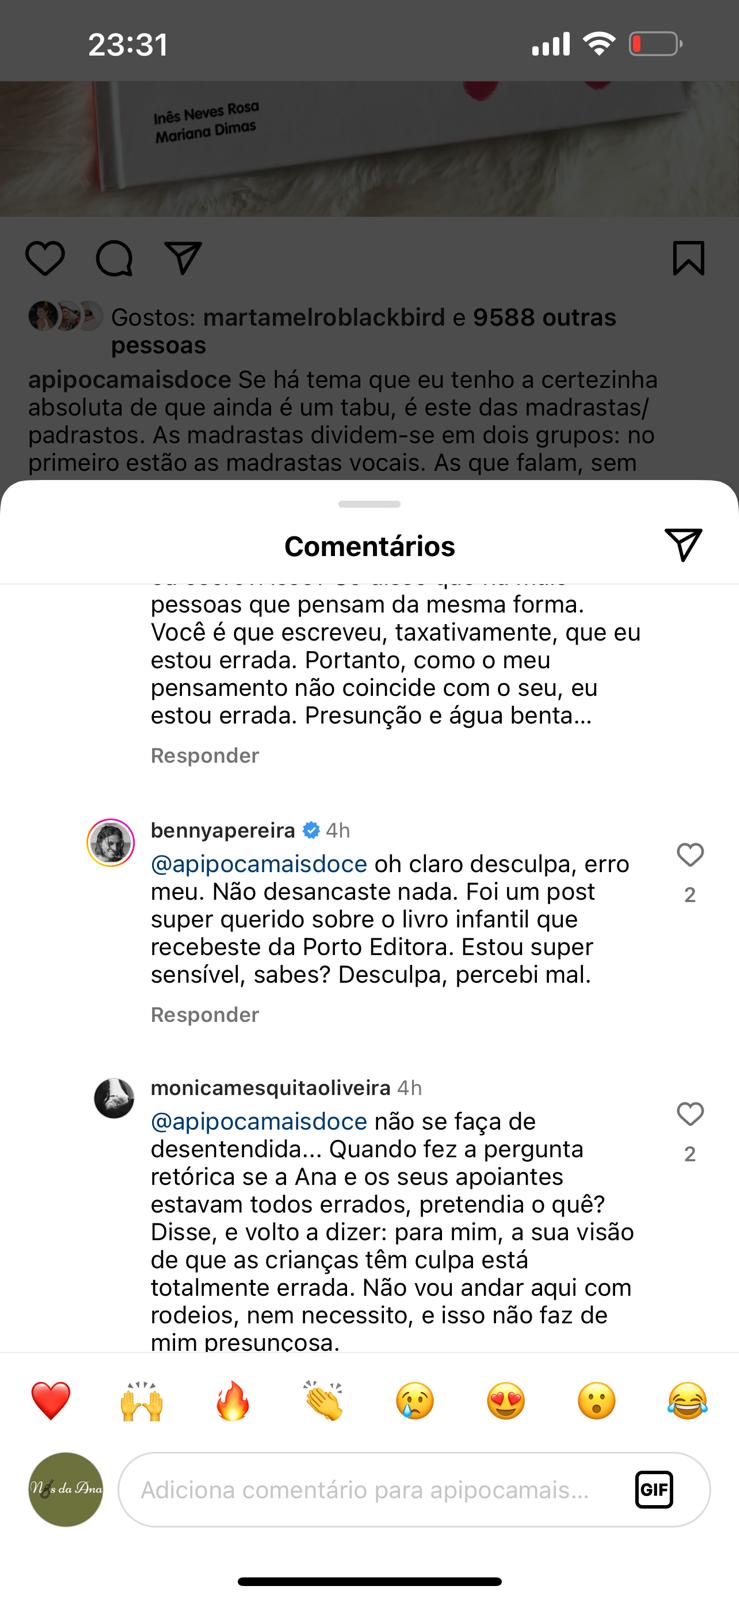Open the GIF picker in the comment box
The height and width of the screenshot is (1600, 739).
(x=654, y=1490)
